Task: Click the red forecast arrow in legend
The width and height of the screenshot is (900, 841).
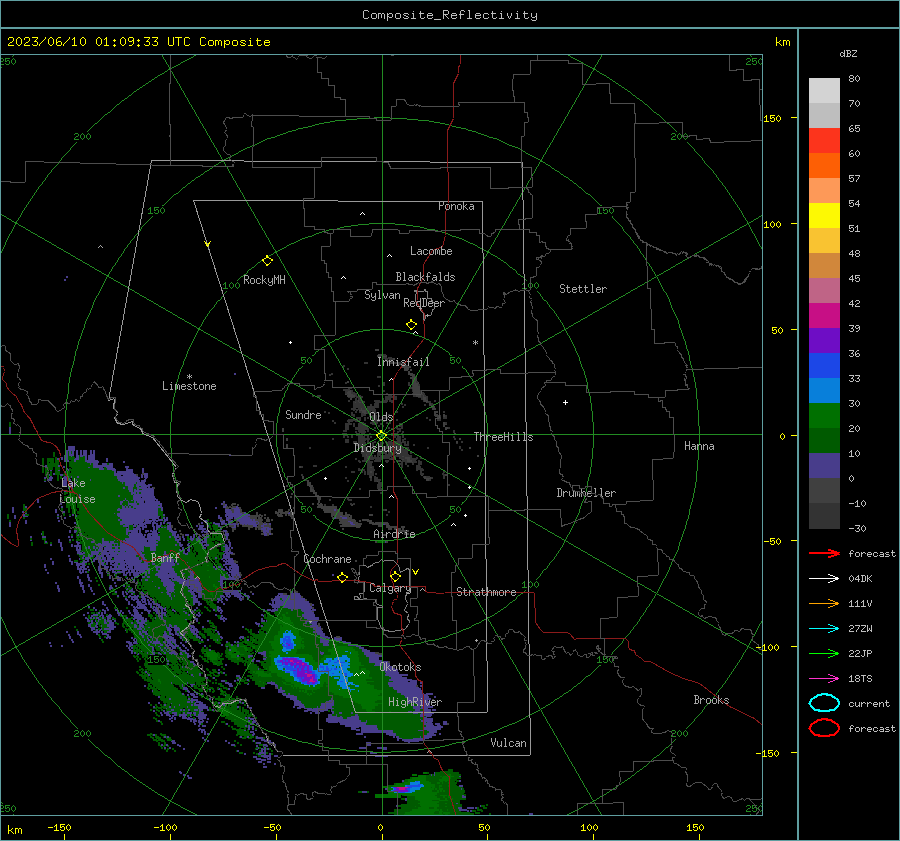Action: tap(824, 553)
